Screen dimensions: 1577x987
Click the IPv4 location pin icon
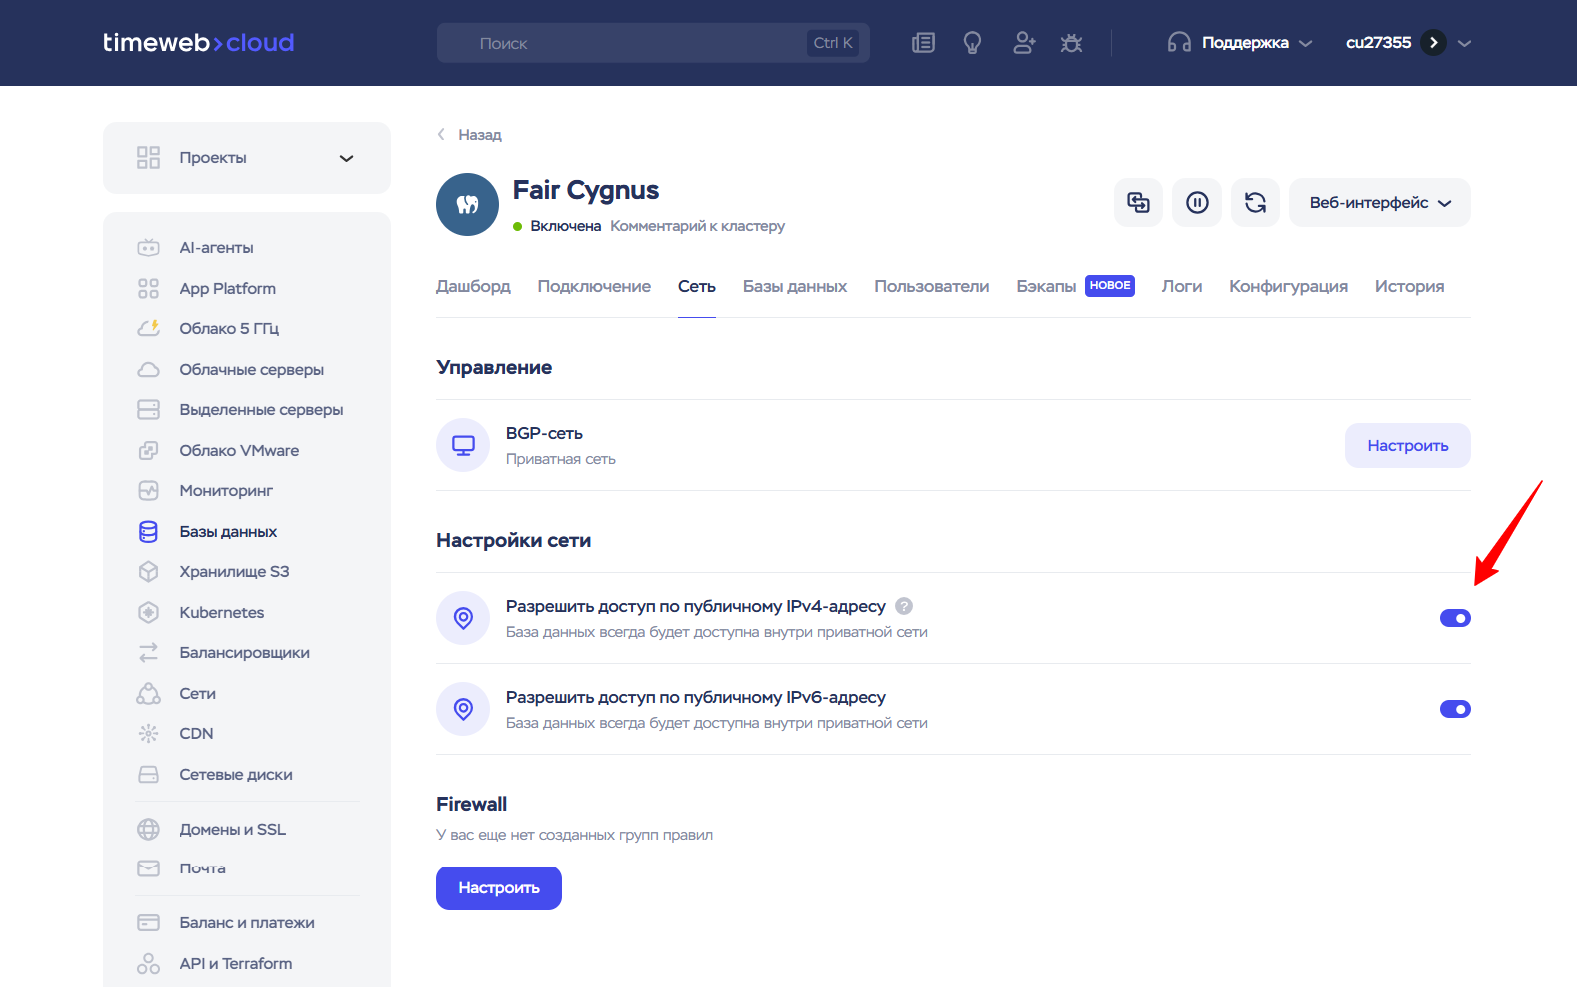pyautogui.click(x=463, y=618)
